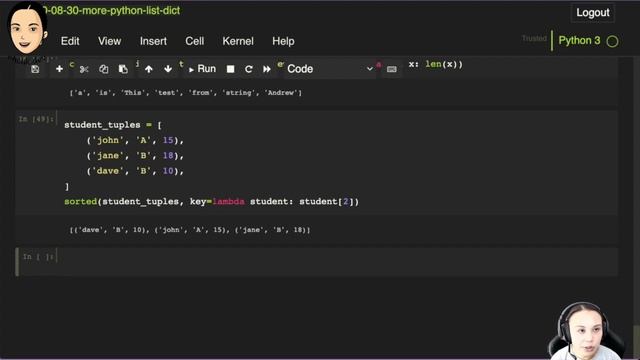This screenshot has height=360, width=640.
Task: Run the current cell
Action: pyautogui.click(x=202, y=69)
